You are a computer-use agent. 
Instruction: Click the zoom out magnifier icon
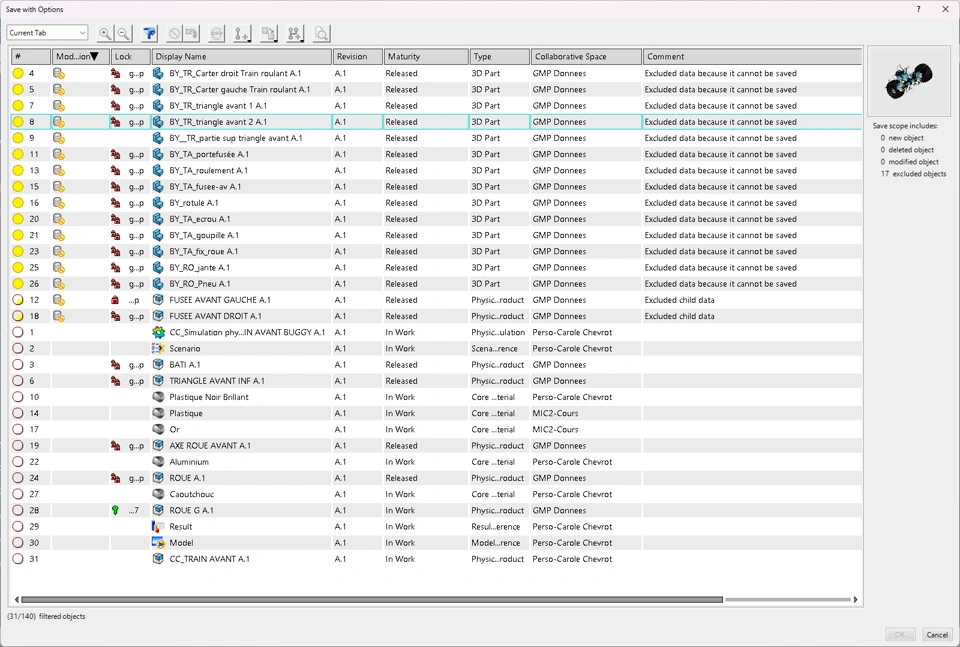(124, 34)
